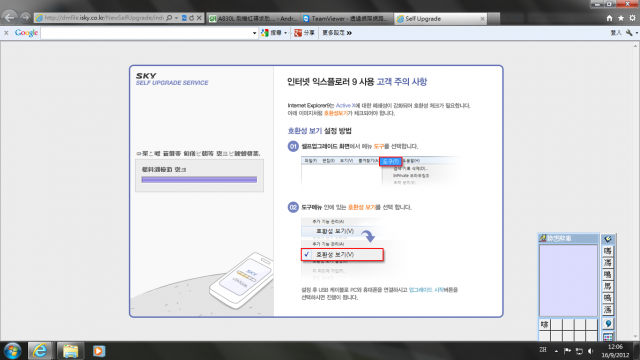Click the ZH input language indicator

[x=543, y=350]
